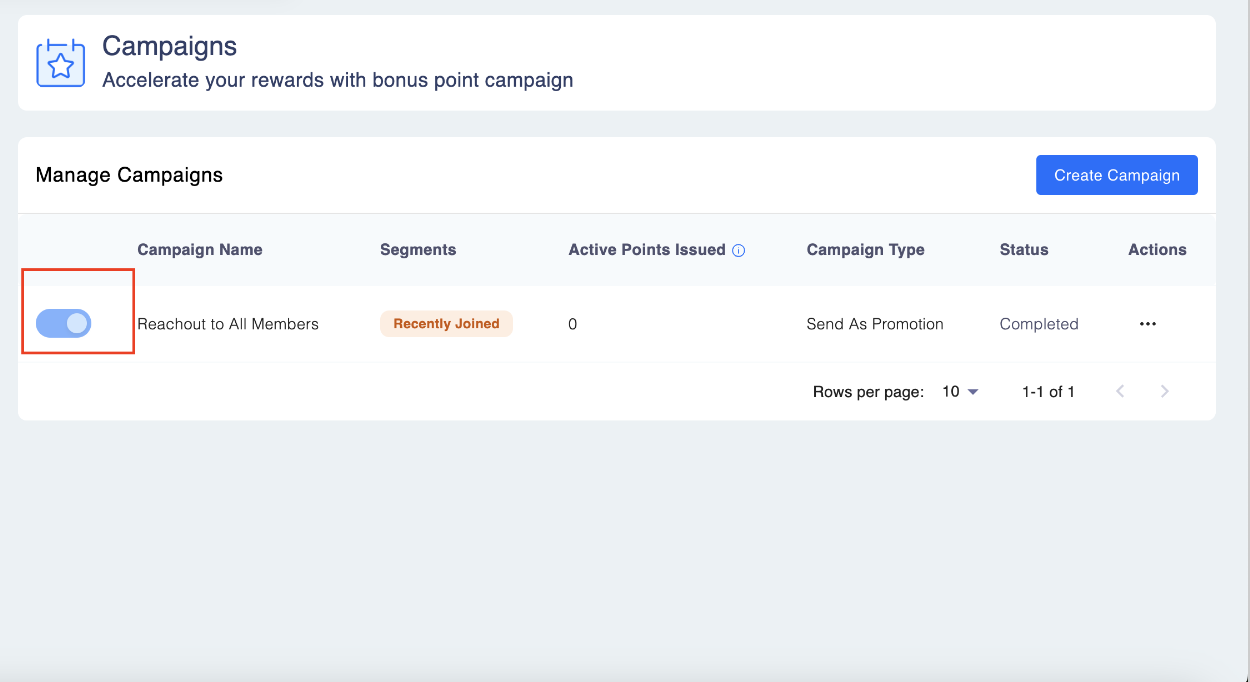The width and height of the screenshot is (1250, 682).
Task: Click the Status column header
Action: [1024, 250]
